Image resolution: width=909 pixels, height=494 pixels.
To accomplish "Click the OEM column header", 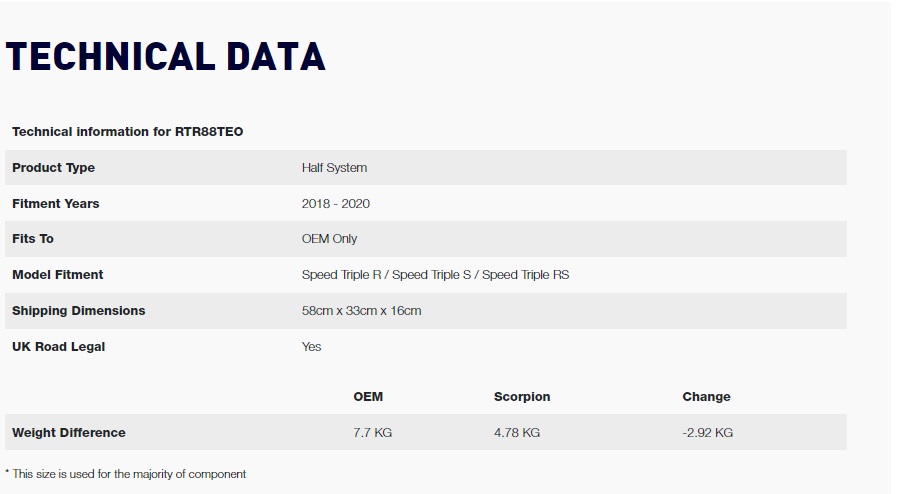I will pos(368,397).
